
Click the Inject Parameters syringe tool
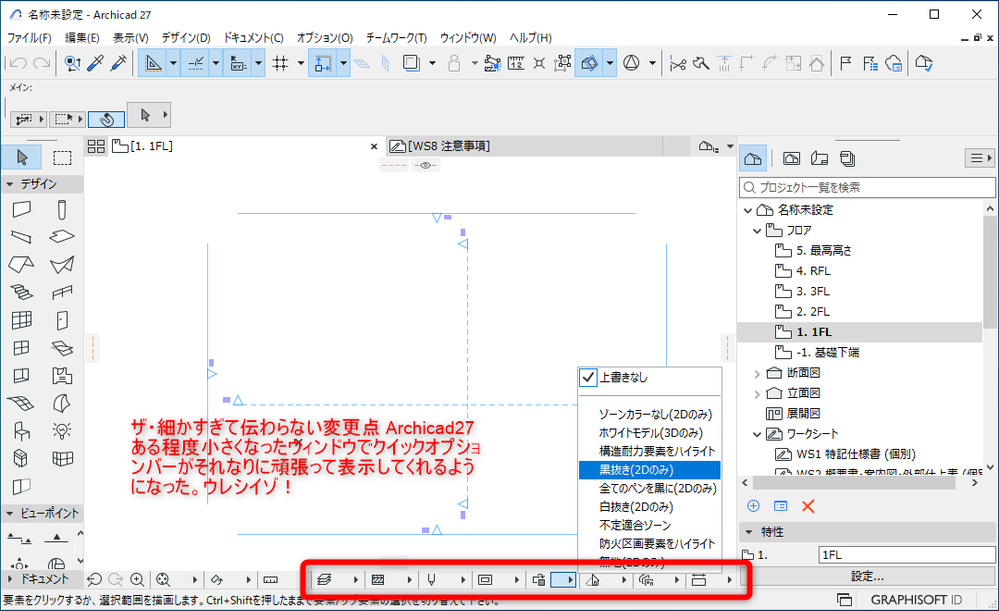[119, 63]
